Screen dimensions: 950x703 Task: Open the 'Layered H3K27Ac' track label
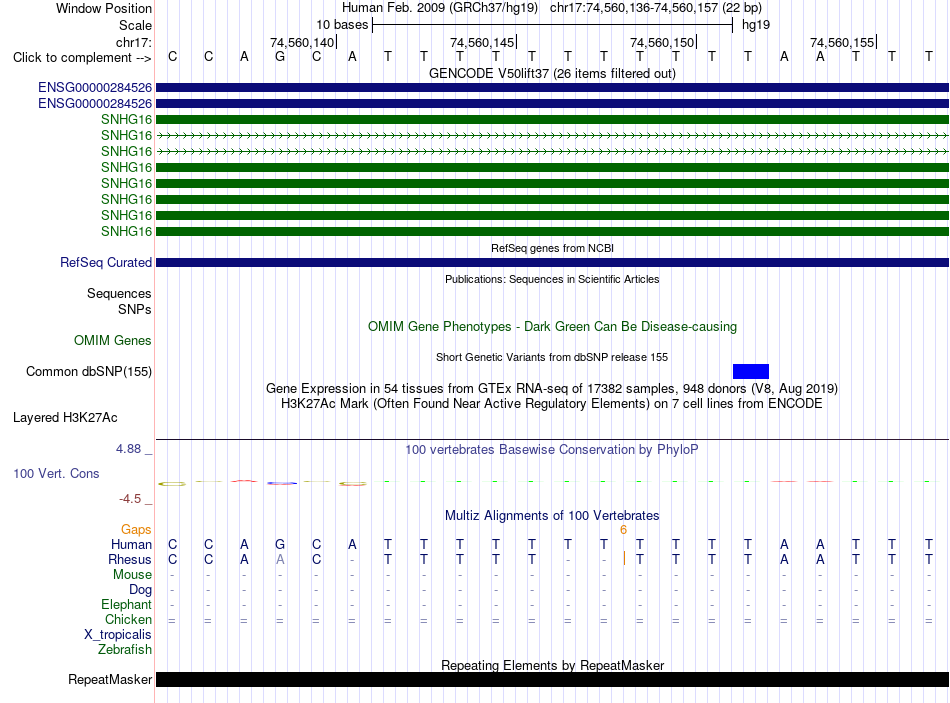(x=65, y=418)
